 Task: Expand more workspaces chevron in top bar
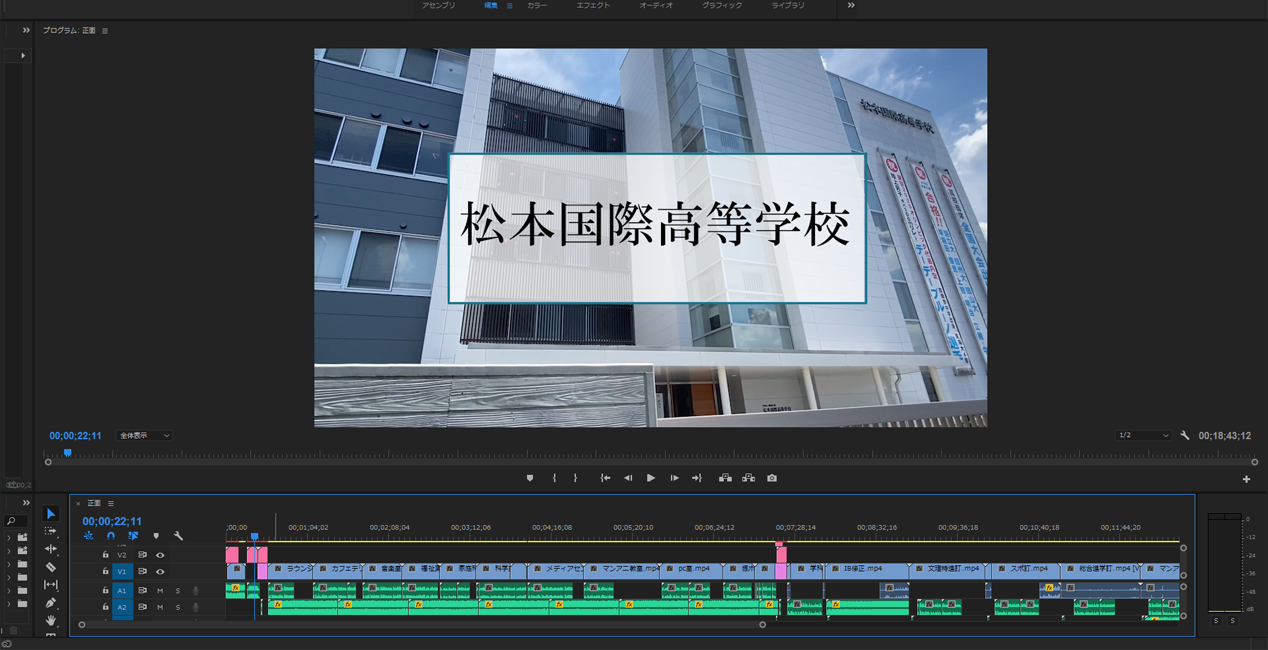[x=851, y=5]
